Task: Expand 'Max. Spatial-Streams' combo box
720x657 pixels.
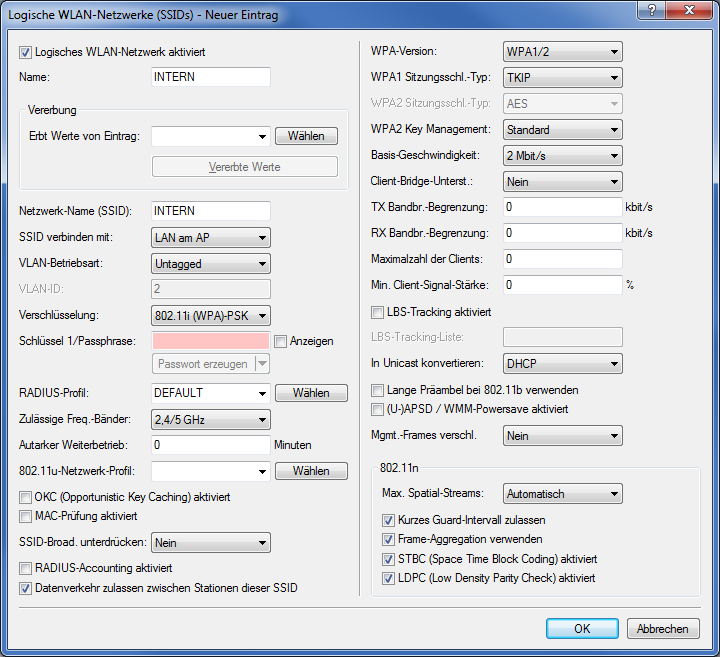Action: point(562,494)
